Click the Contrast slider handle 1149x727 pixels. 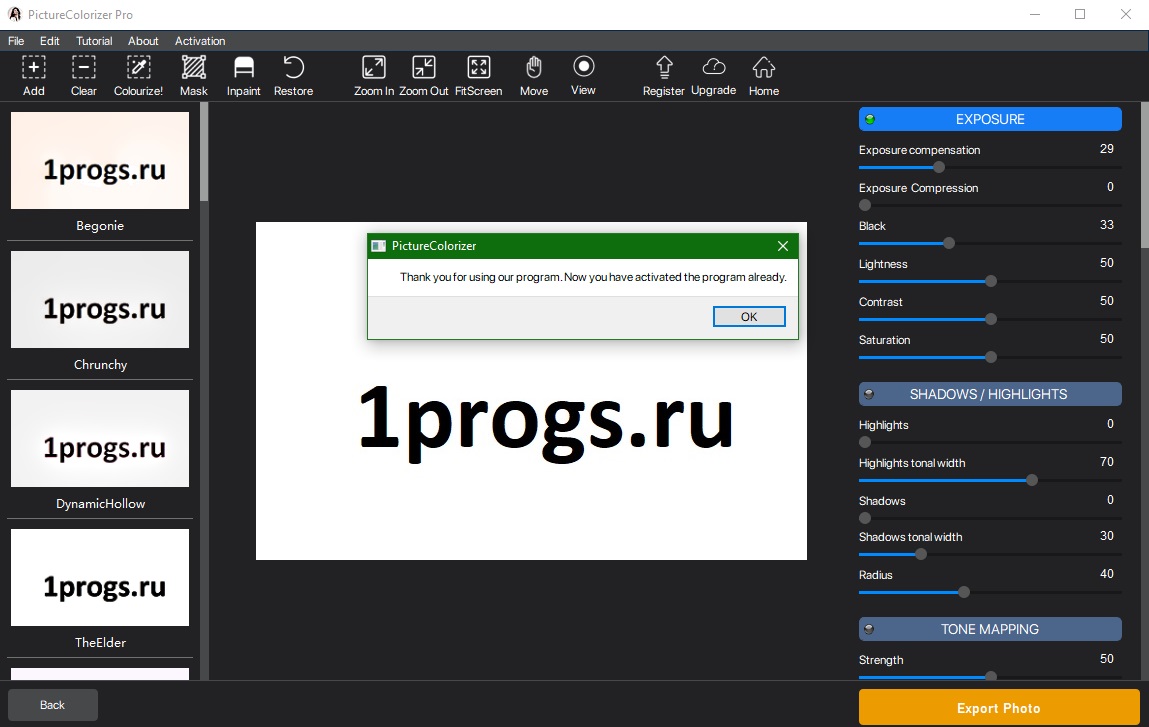(x=991, y=320)
